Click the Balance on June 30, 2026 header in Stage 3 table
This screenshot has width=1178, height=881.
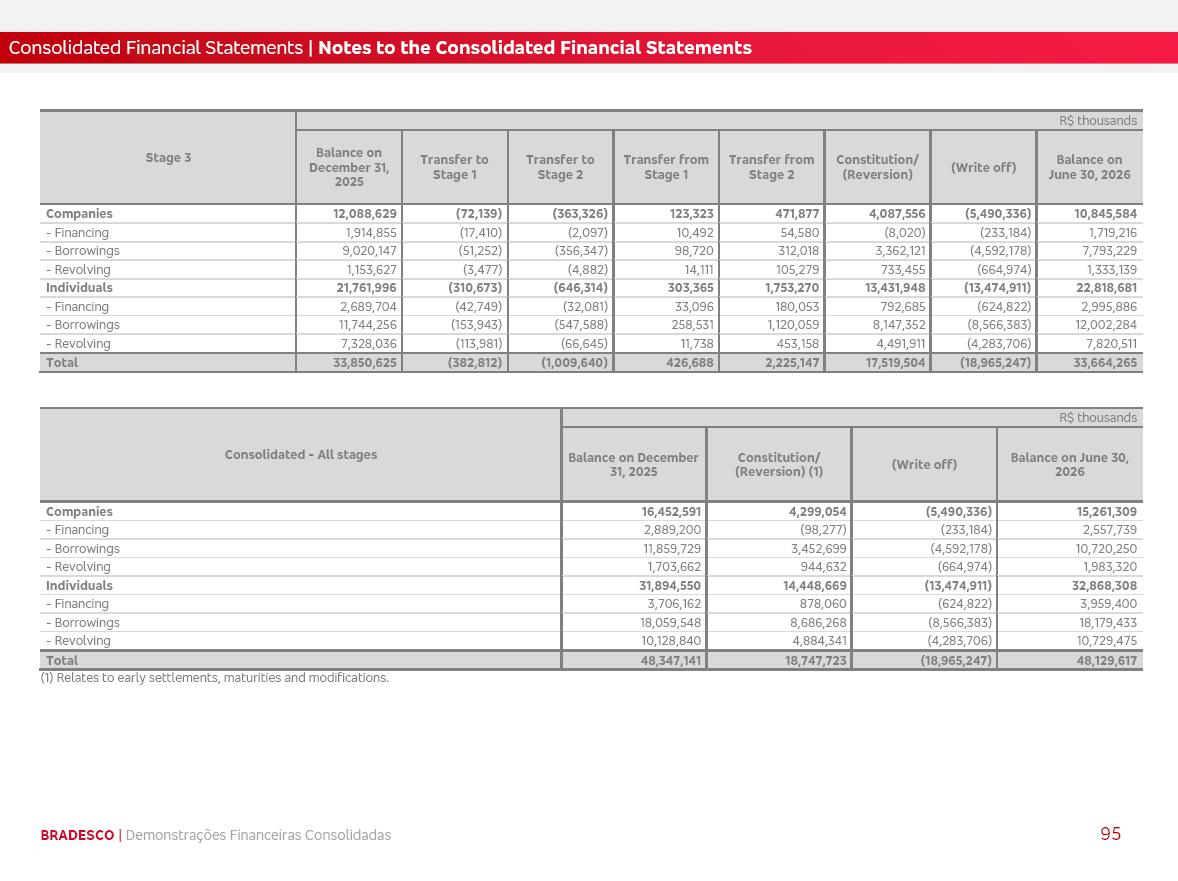click(1089, 167)
